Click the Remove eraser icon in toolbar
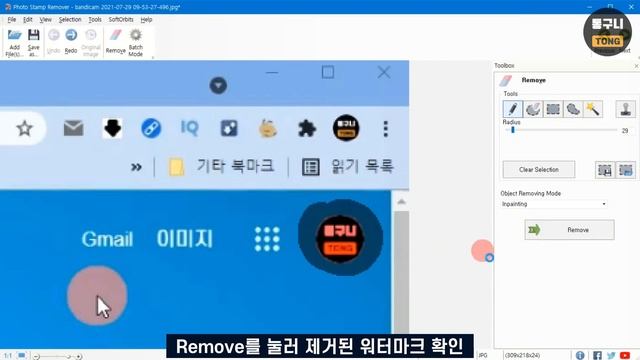 coord(116,35)
